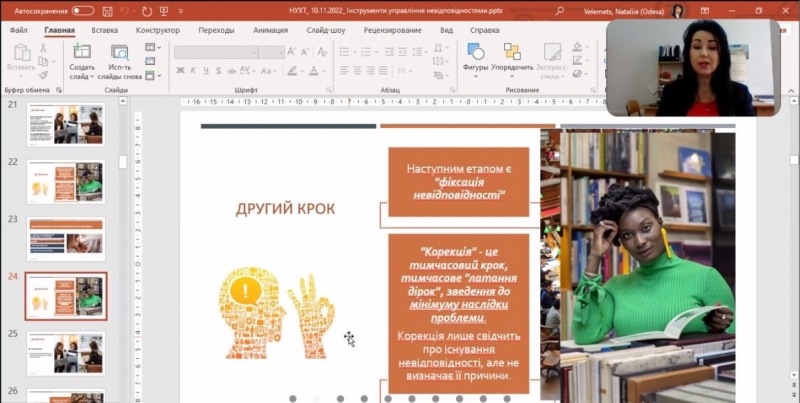
Task: Select the slide 25 thumbnail
Action: pos(66,354)
